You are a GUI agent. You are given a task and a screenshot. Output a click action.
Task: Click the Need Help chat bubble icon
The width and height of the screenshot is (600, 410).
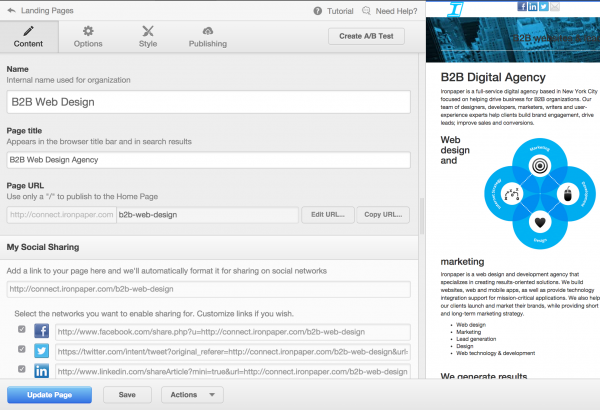[366, 11]
